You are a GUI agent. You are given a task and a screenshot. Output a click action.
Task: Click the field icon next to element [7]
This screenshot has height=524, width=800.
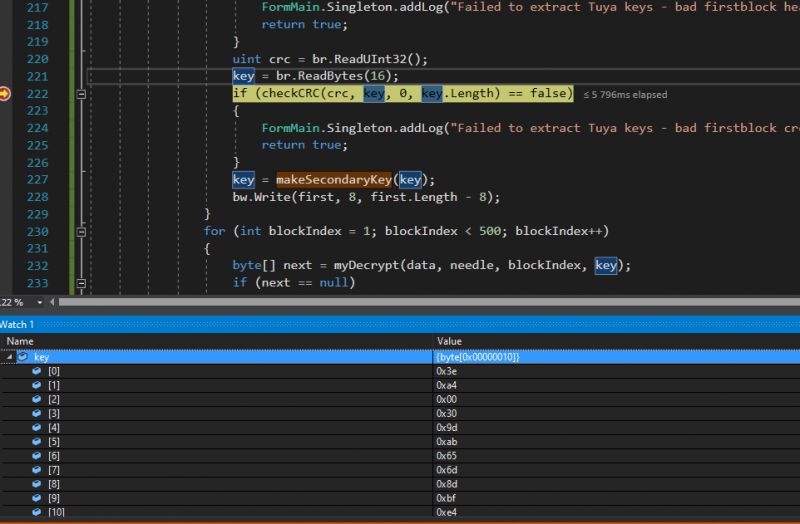37,469
